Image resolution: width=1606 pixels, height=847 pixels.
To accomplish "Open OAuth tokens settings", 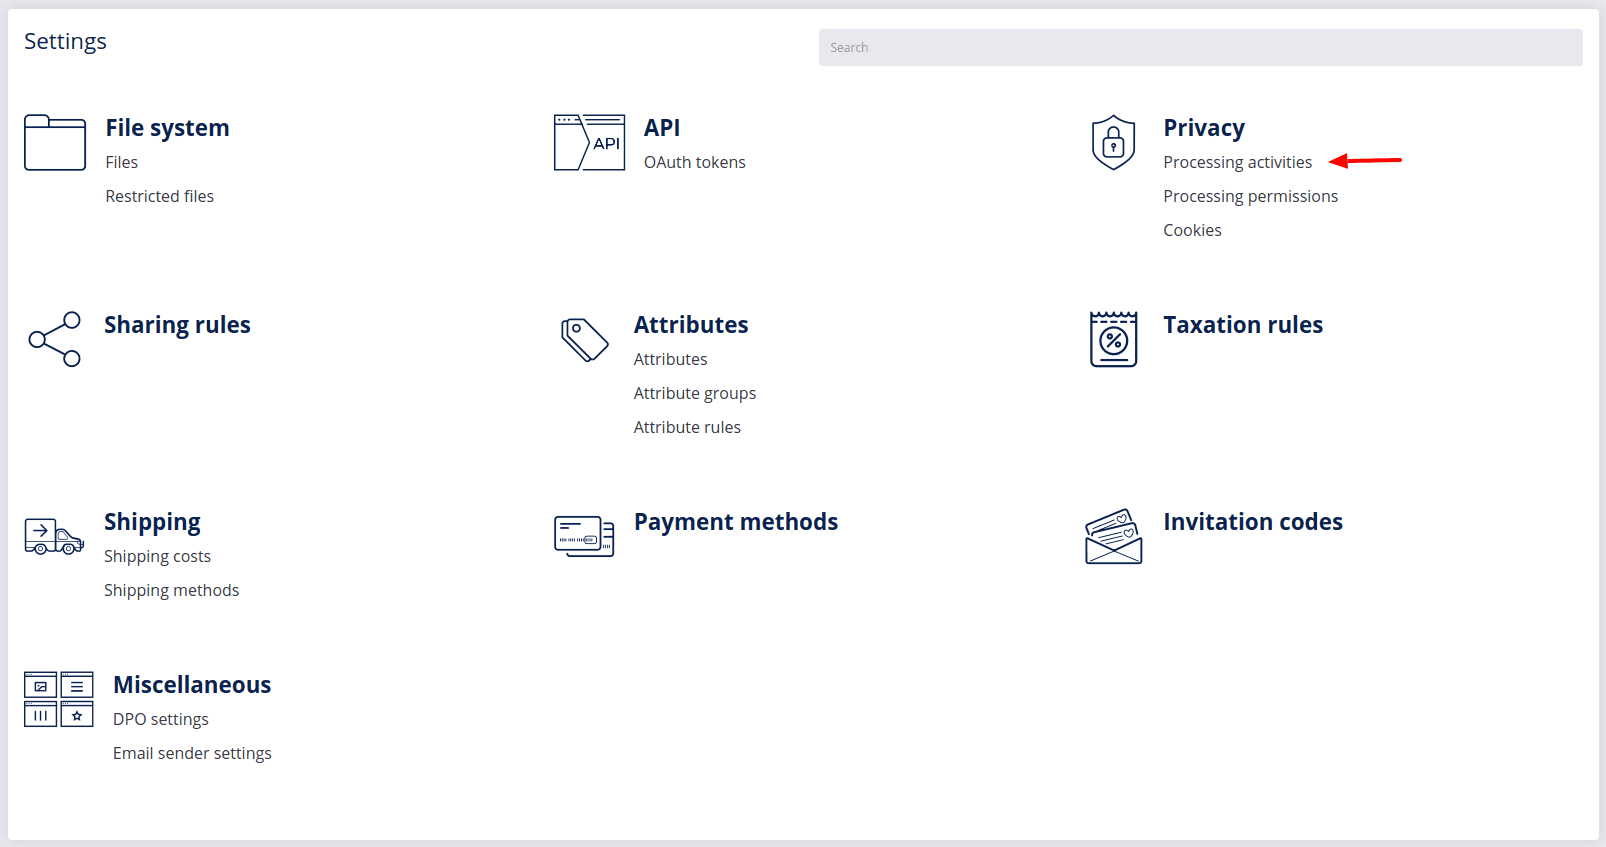I will [695, 162].
